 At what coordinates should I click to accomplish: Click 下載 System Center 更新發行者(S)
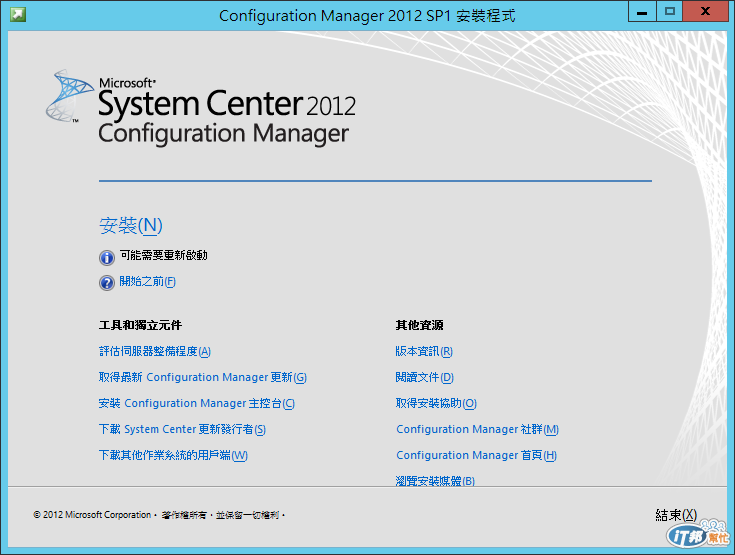pos(182,429)
